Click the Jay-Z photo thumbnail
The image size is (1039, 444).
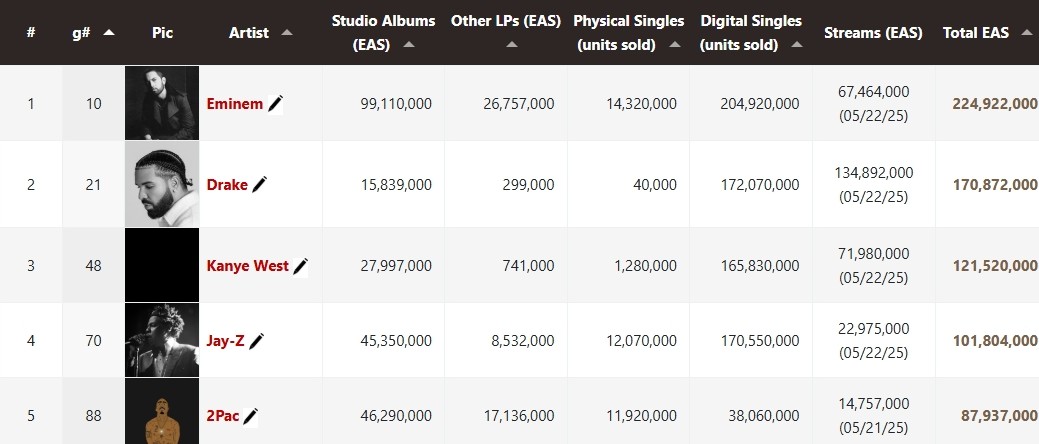(x=162, y=340)
